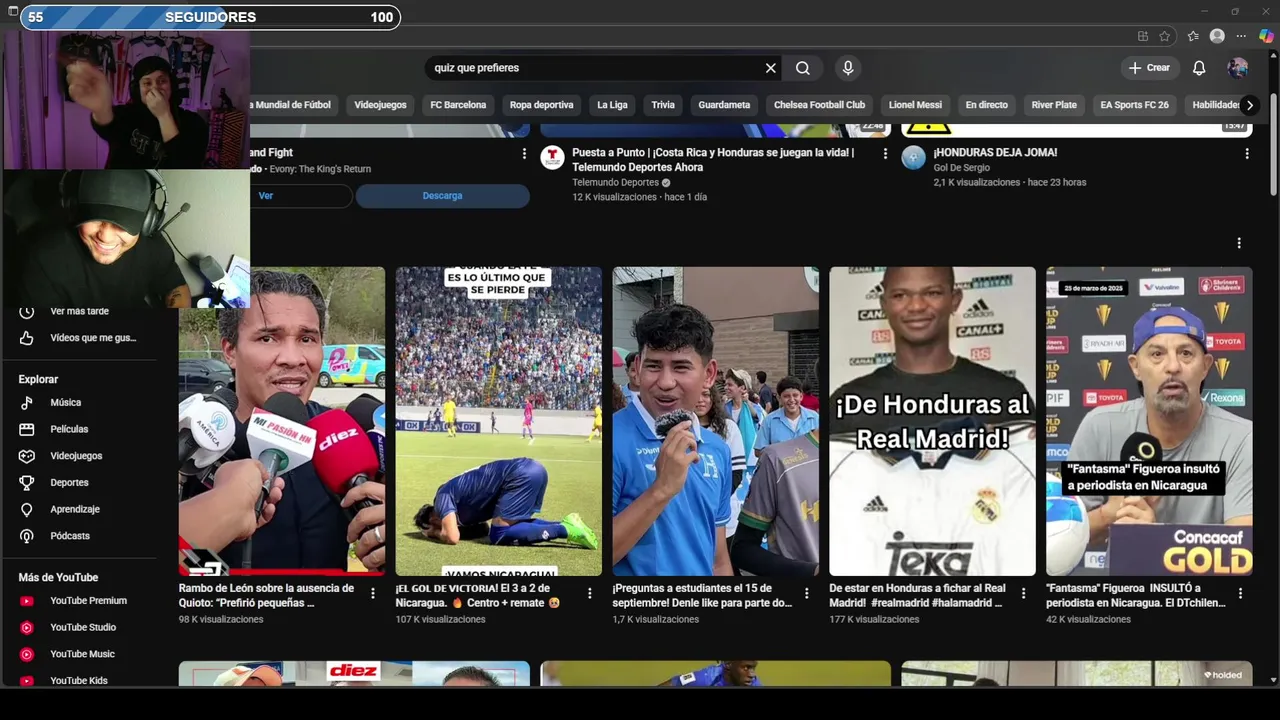Select Videojuegos filter chip
Viewport: 1280px width, 720px height.
380,105
